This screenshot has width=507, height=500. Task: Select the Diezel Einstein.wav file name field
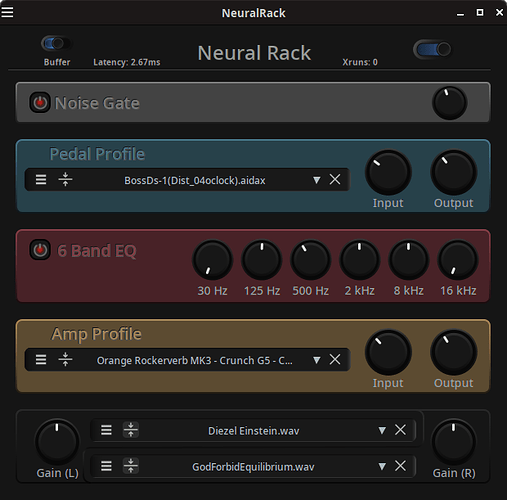pos(254,431)
